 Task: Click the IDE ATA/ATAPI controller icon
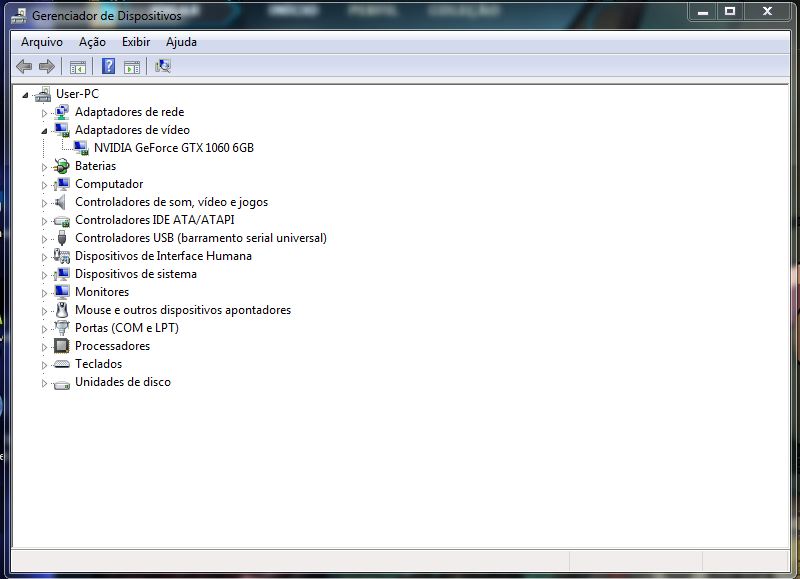click(62, 221)
